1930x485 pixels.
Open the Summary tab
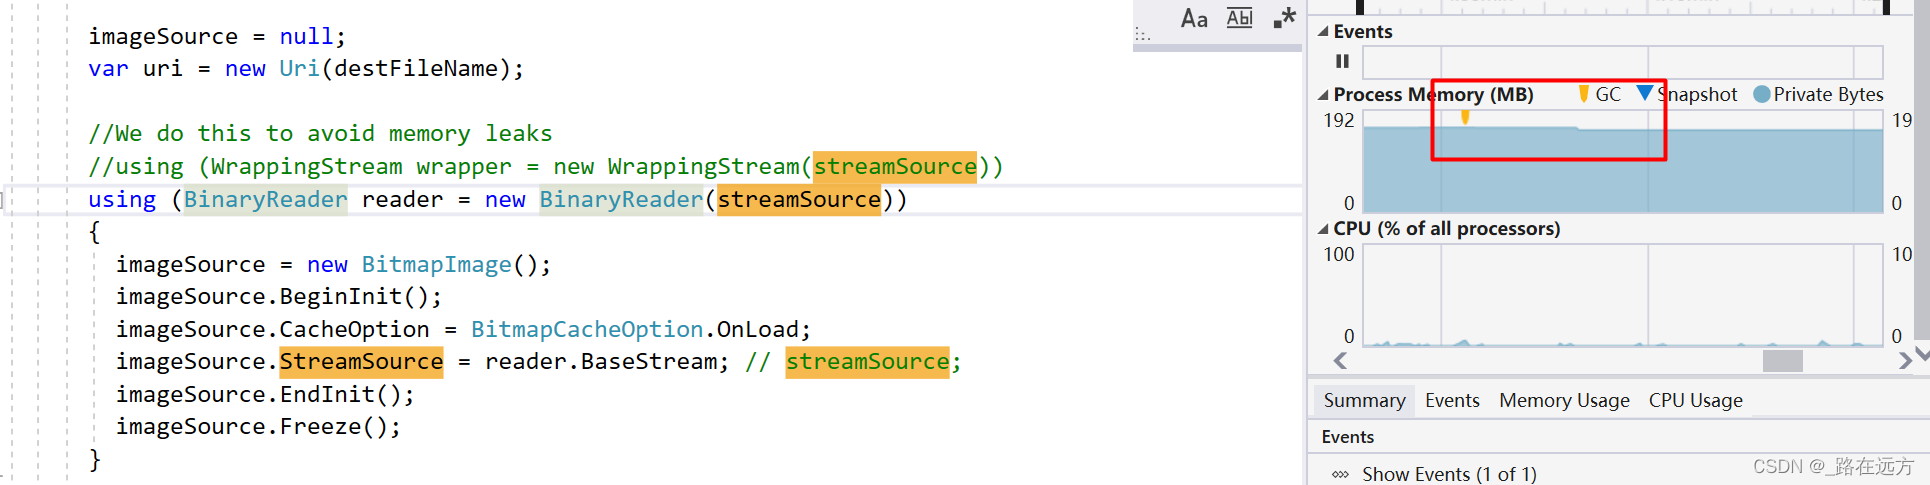click(x=1364, y=401)
